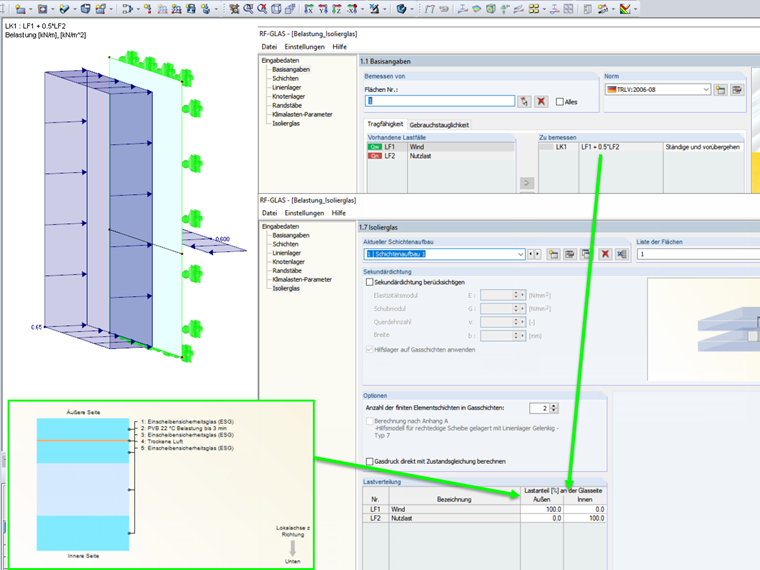This screenshot has height=570, width=760.
Task: Toggle the Alles checkbox
Action: point(560,102)
